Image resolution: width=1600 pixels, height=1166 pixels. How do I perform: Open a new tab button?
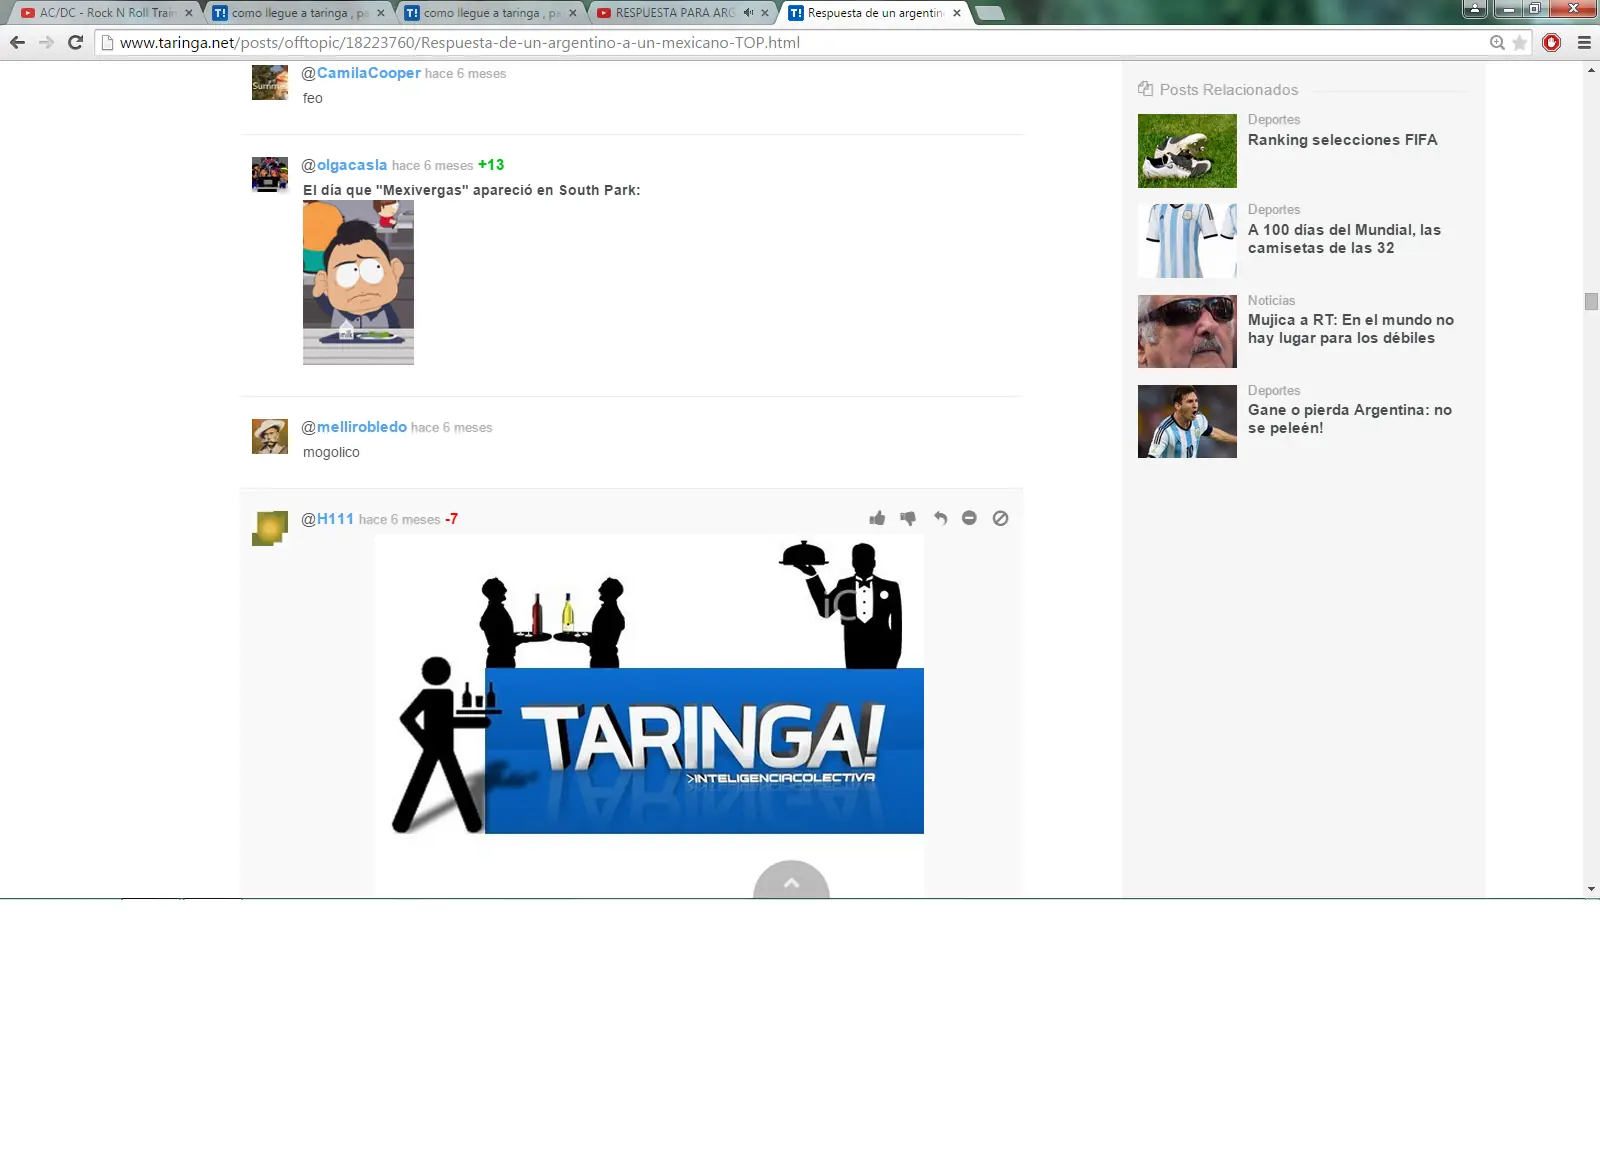[x=989, y=13]
